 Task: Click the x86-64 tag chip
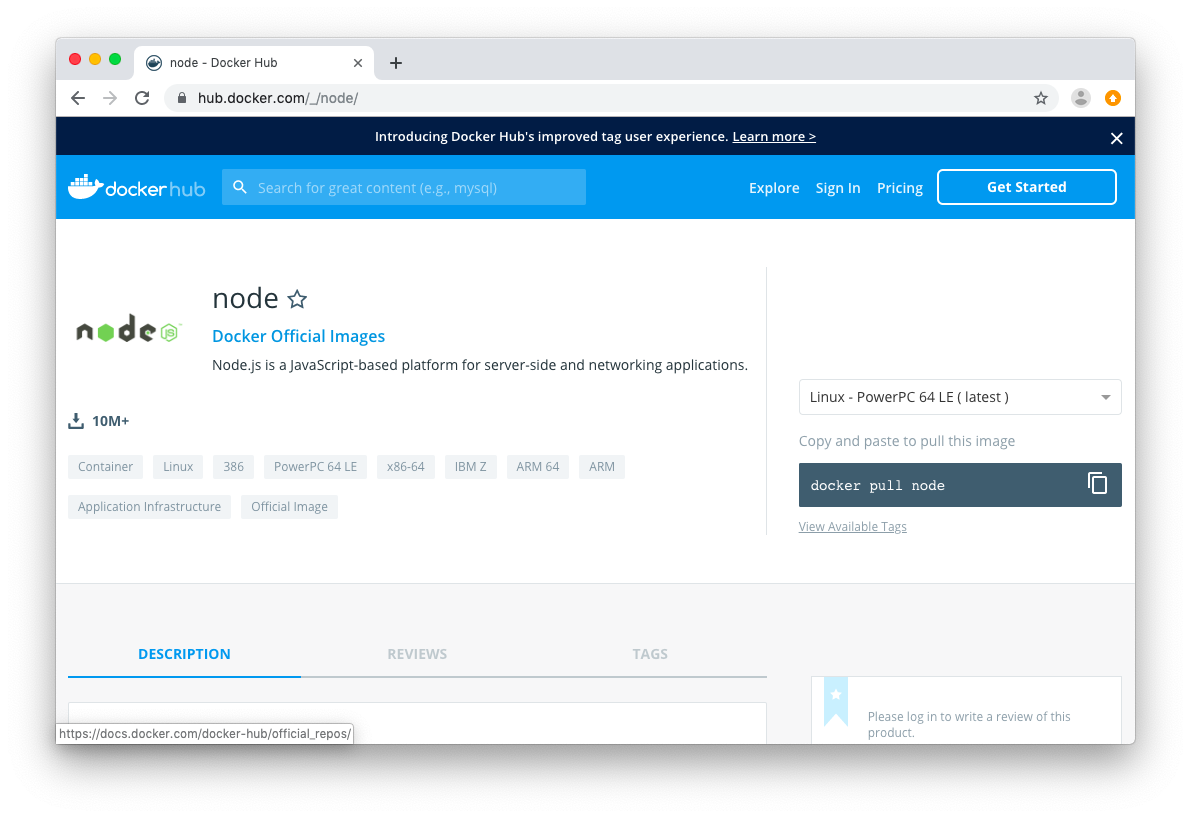406,466
